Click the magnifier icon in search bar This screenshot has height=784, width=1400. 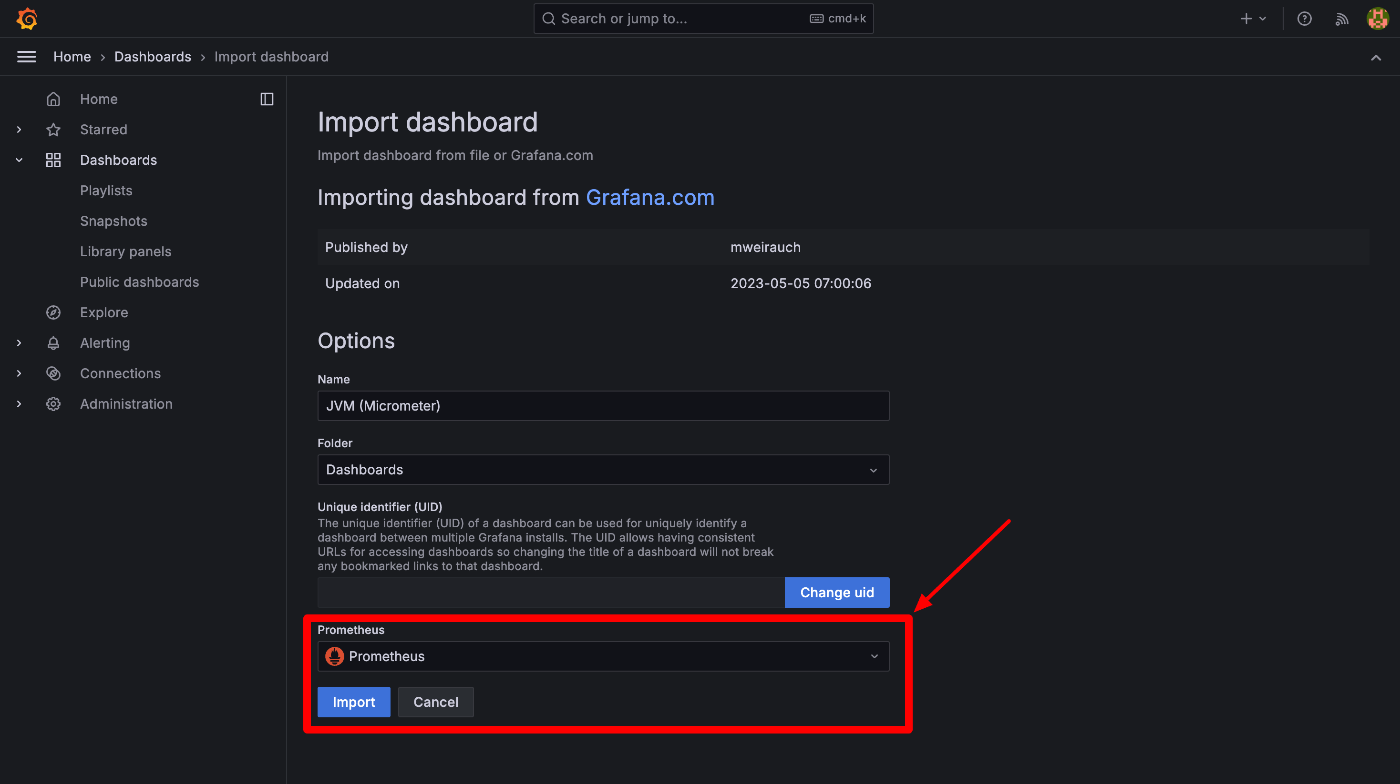click(549, 19)
